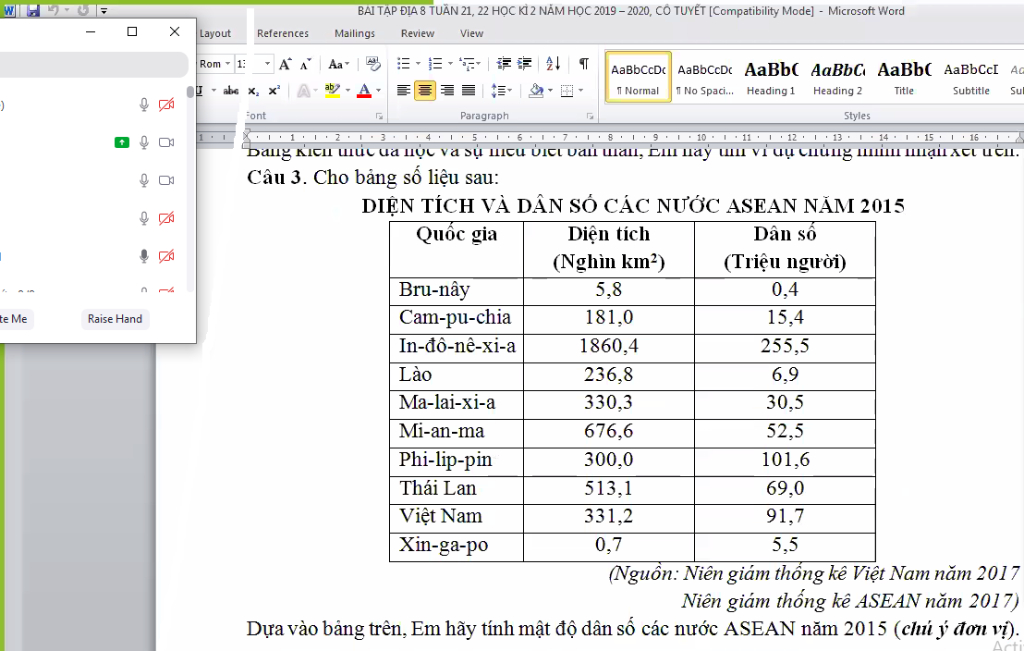Toggle Show/Hide paragraph marks (¶)
The height and width of the screenshot is (651, 1024).
pos(584,64)
